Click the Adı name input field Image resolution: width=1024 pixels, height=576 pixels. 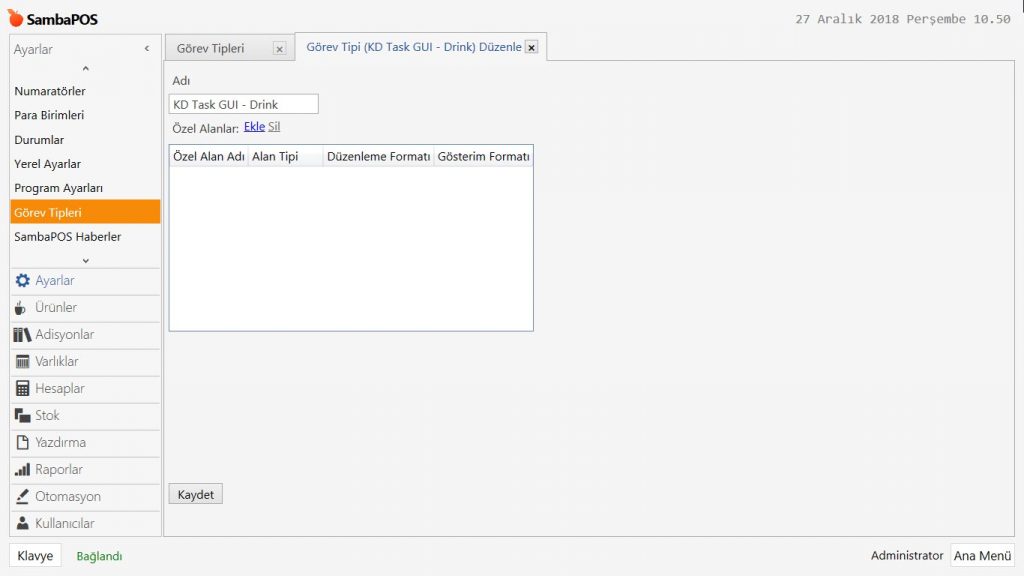pyautogui.click(x=244, y=104)
